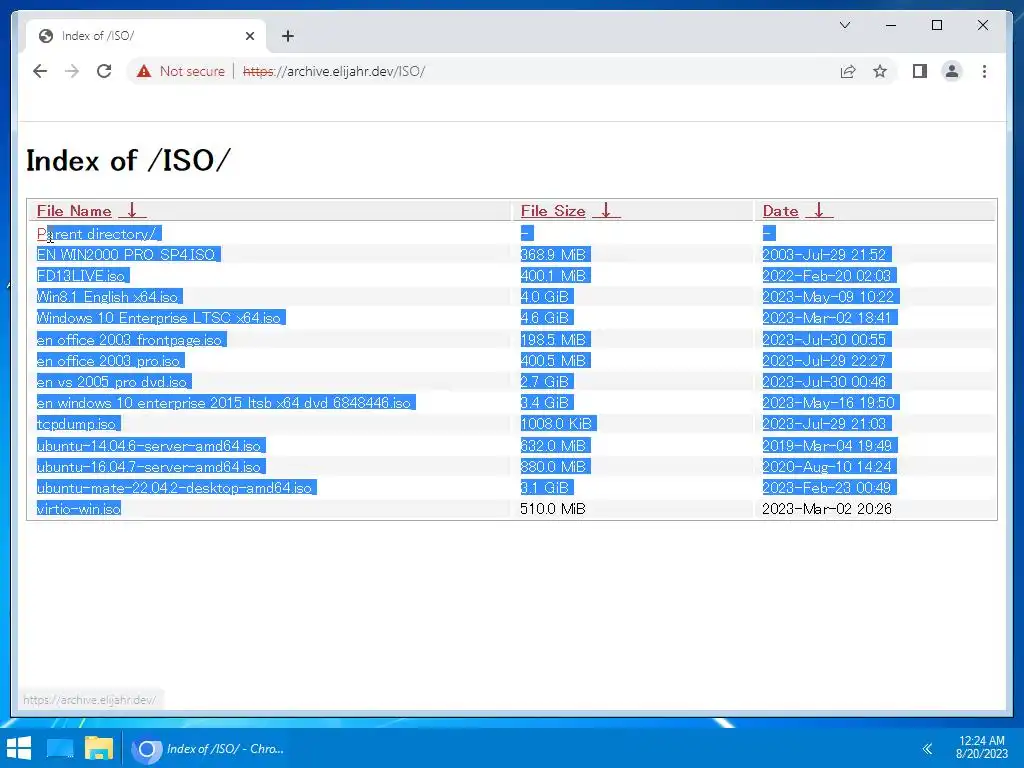1024x768 pixels.
Task: Sort by Date header link
Action: click(x=780, y=211)
